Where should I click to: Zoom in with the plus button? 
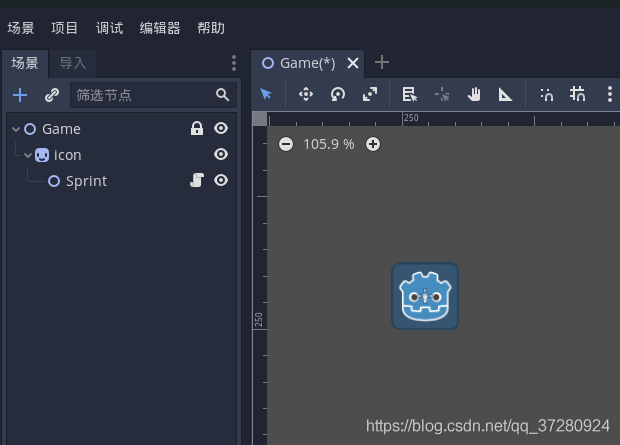pyautogui.click(x=373, y=144)
